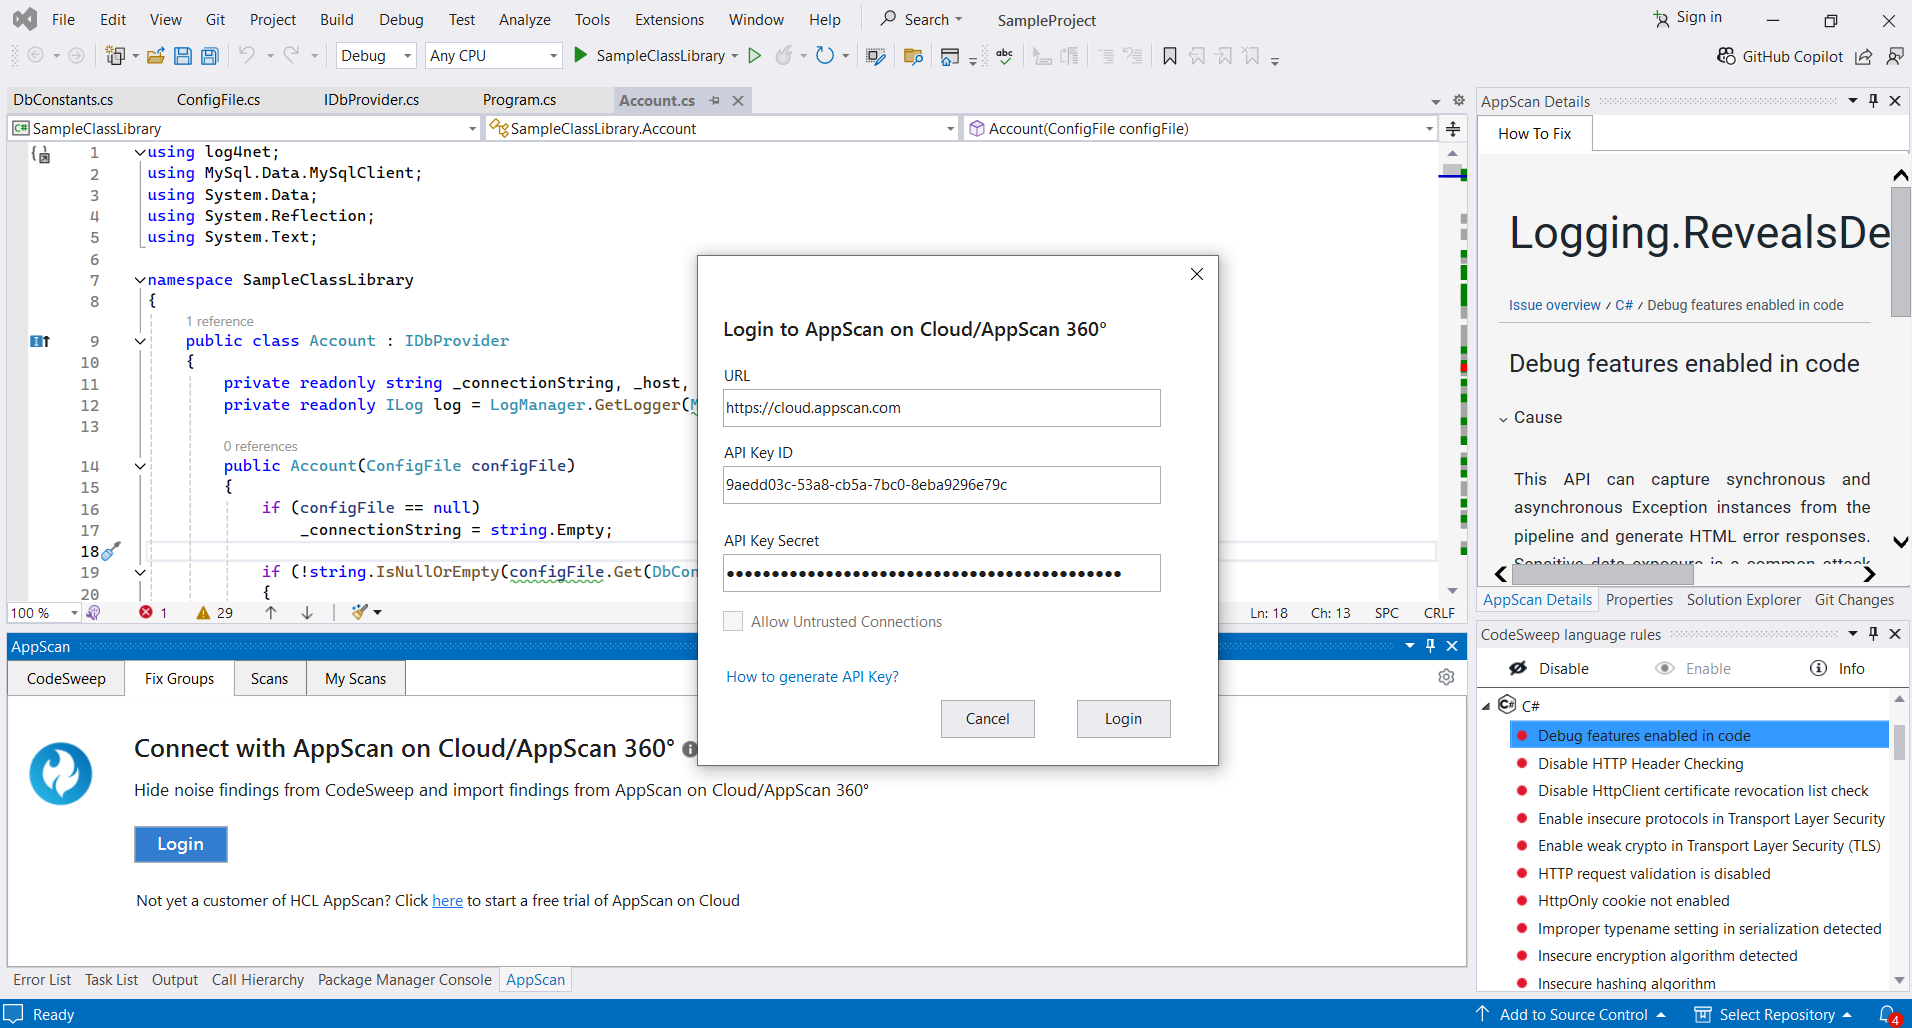Toggle bookmark with the bookmark icon
This screenshot has height=1028, width=1912.
click(x=1169, y=56)
